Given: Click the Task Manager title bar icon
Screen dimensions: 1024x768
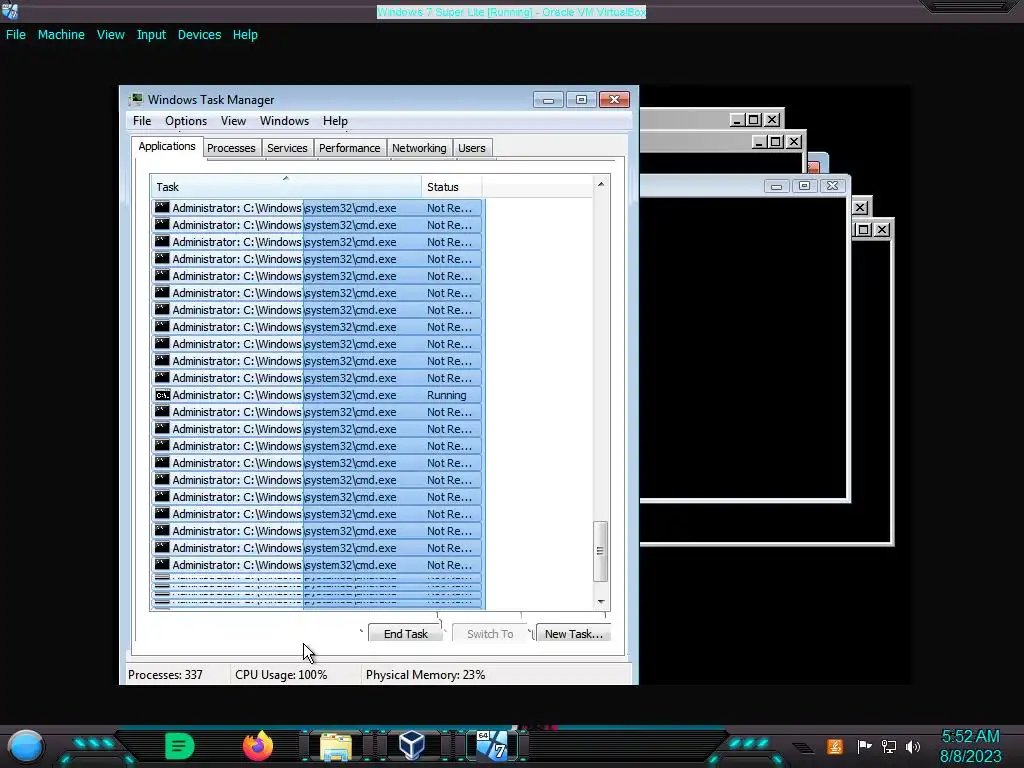Looking at the screenshot, I should pyautogui.click(x=136, y=99).
